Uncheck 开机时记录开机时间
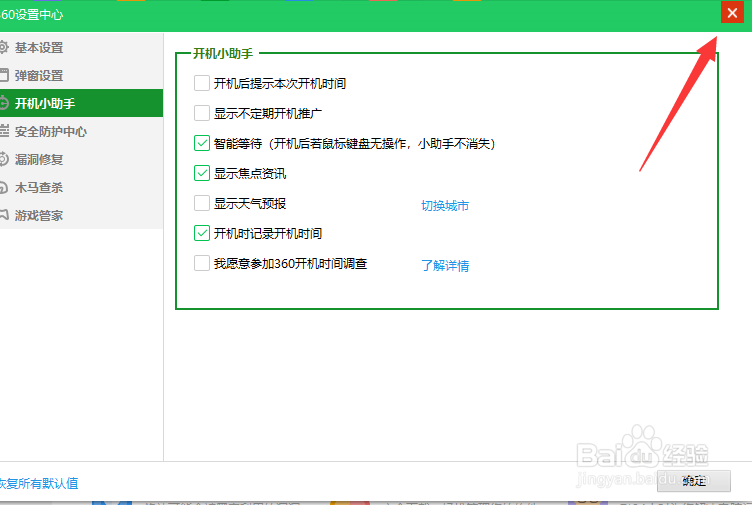 (202, 233)
